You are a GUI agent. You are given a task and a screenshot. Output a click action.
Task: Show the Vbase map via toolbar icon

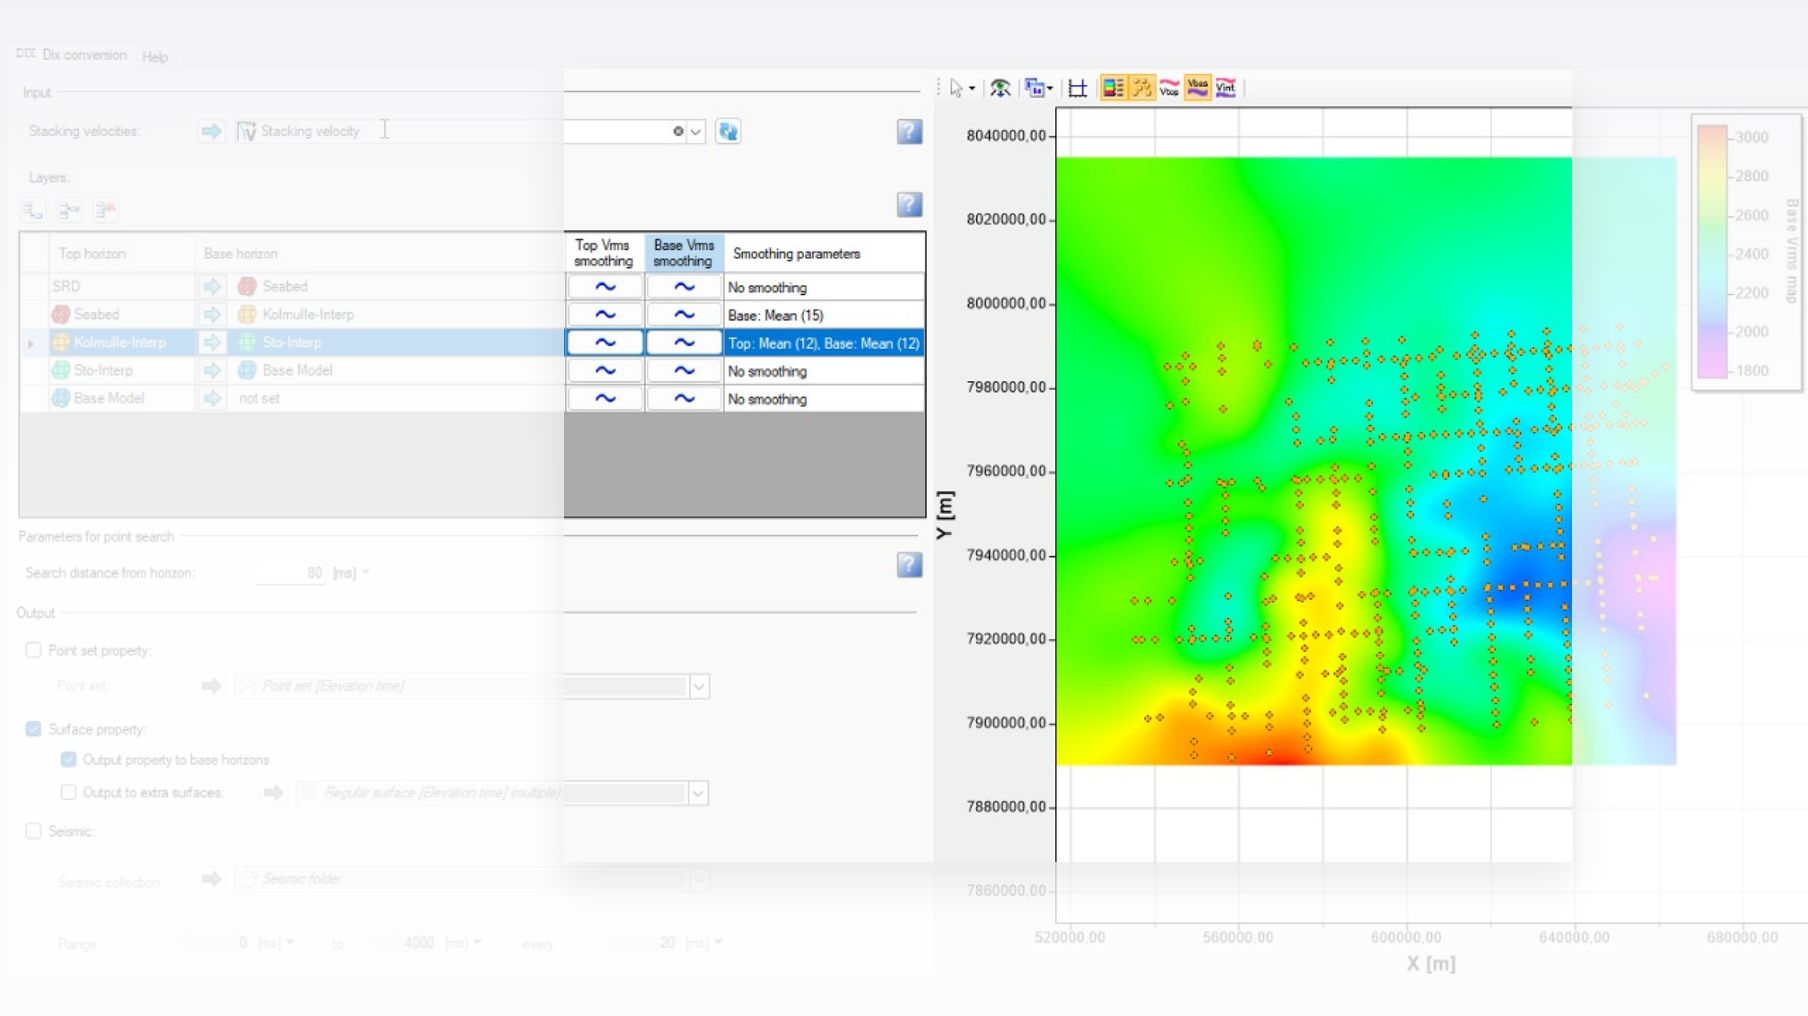point(1197,88)
